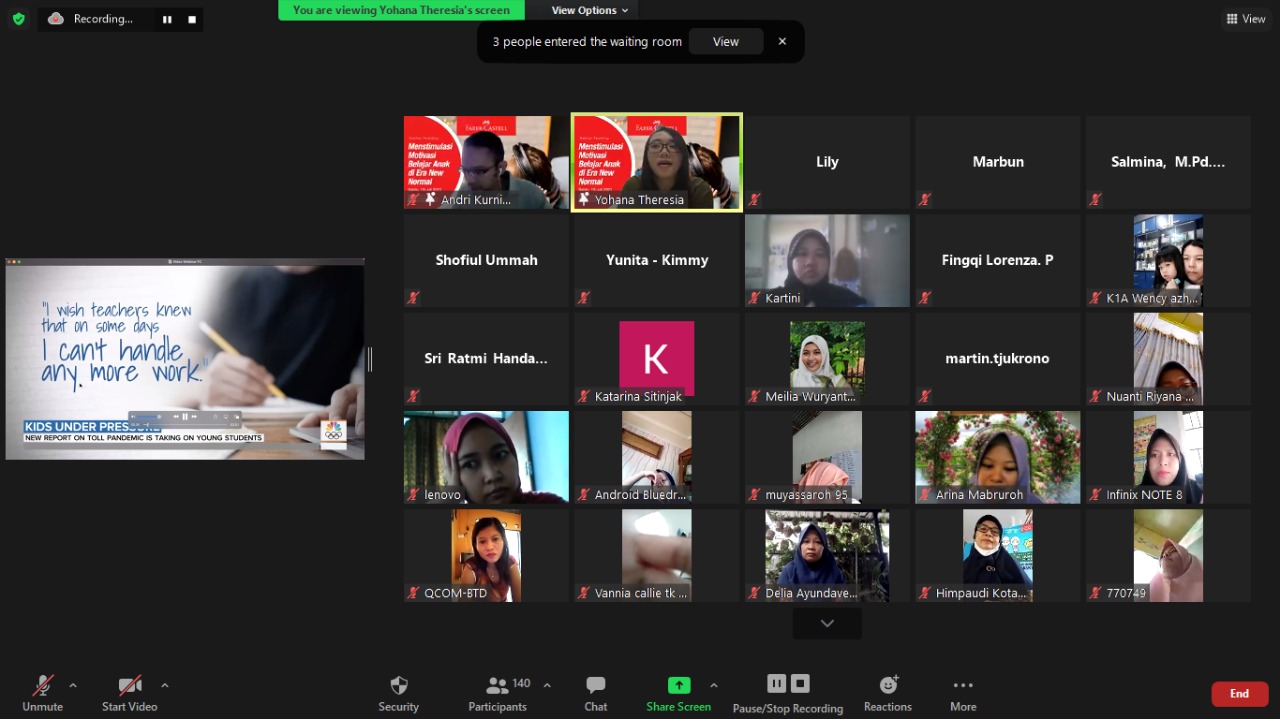
Task: Dismiss the waiting room notification
Action: pos(782,42)
